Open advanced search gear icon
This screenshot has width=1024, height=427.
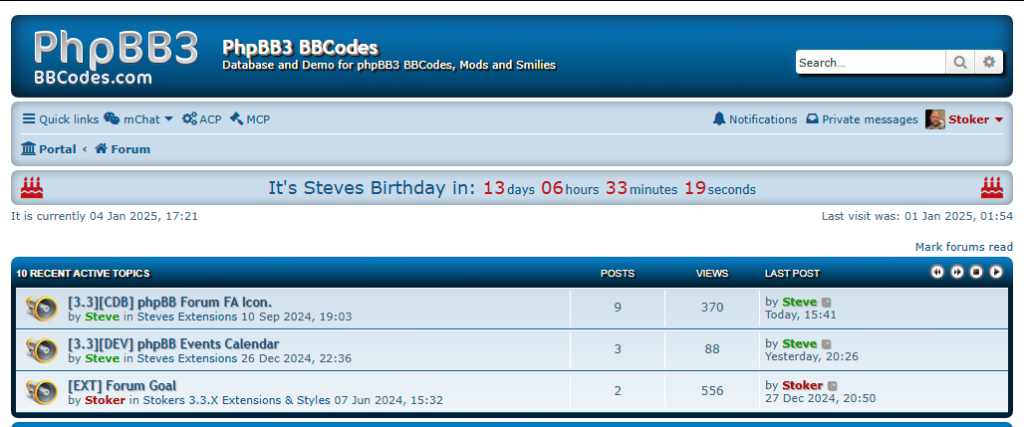pos(989,63)
